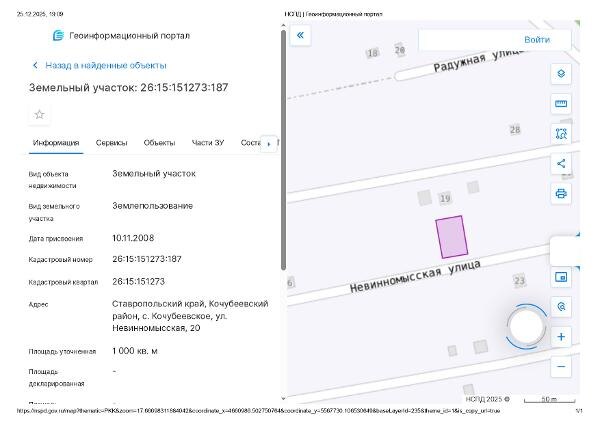Show more tabs with right arrow
This screenshot has height=424, width=600.
click(269, 144)
